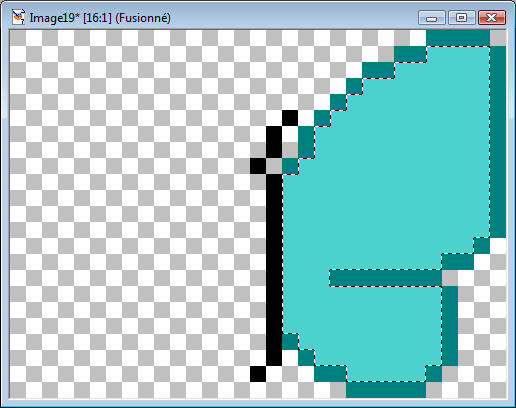The width and height of the screenshot is (516, 408).
Task: Click the gray pixel in canvas top-right corner
Action: pyautogui.click(x=498, y=38)
